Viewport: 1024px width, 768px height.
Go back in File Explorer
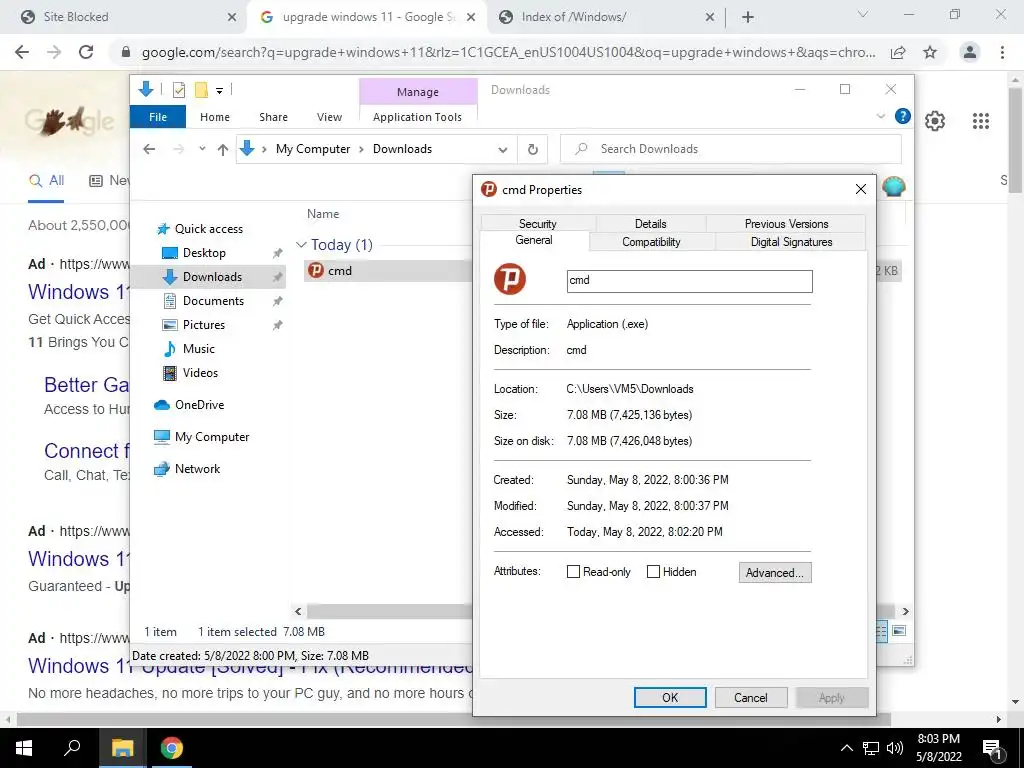[x=149, y=150]
